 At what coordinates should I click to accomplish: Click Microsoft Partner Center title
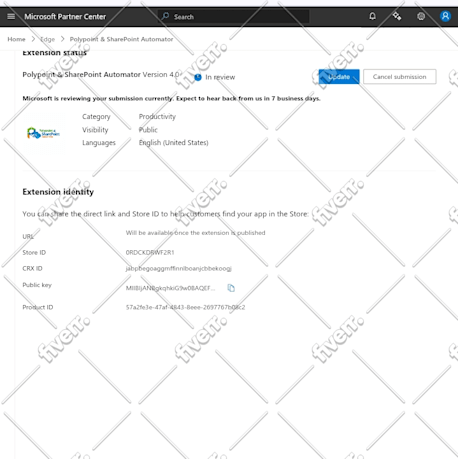pos(65,17)
